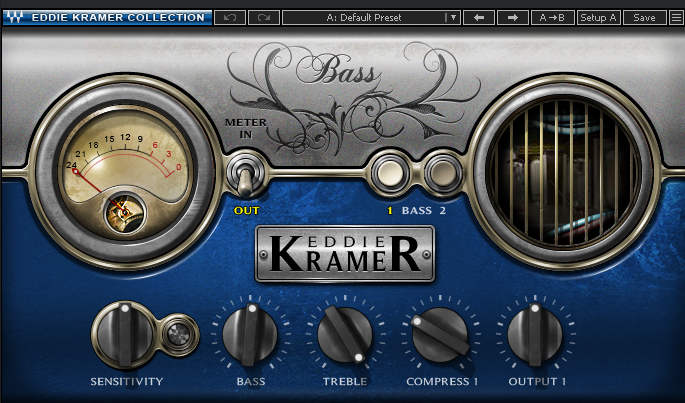
Task: Load the next preset with right arrow
Action: point(513,17)
